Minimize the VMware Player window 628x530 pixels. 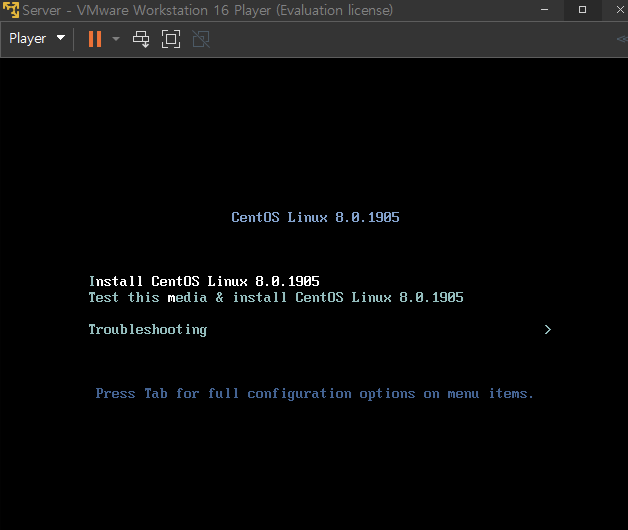pyautogui.click(x=544, y=10)
